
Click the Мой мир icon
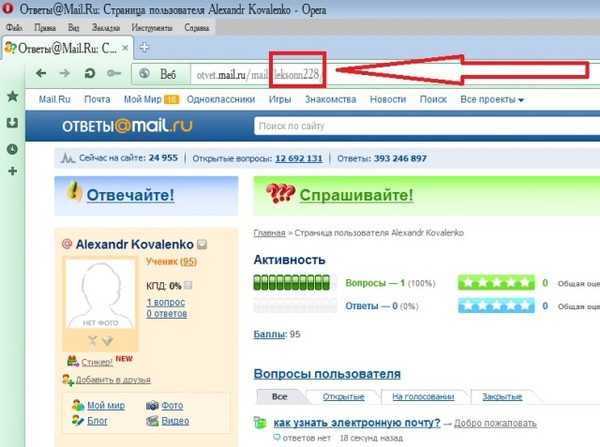78,405
